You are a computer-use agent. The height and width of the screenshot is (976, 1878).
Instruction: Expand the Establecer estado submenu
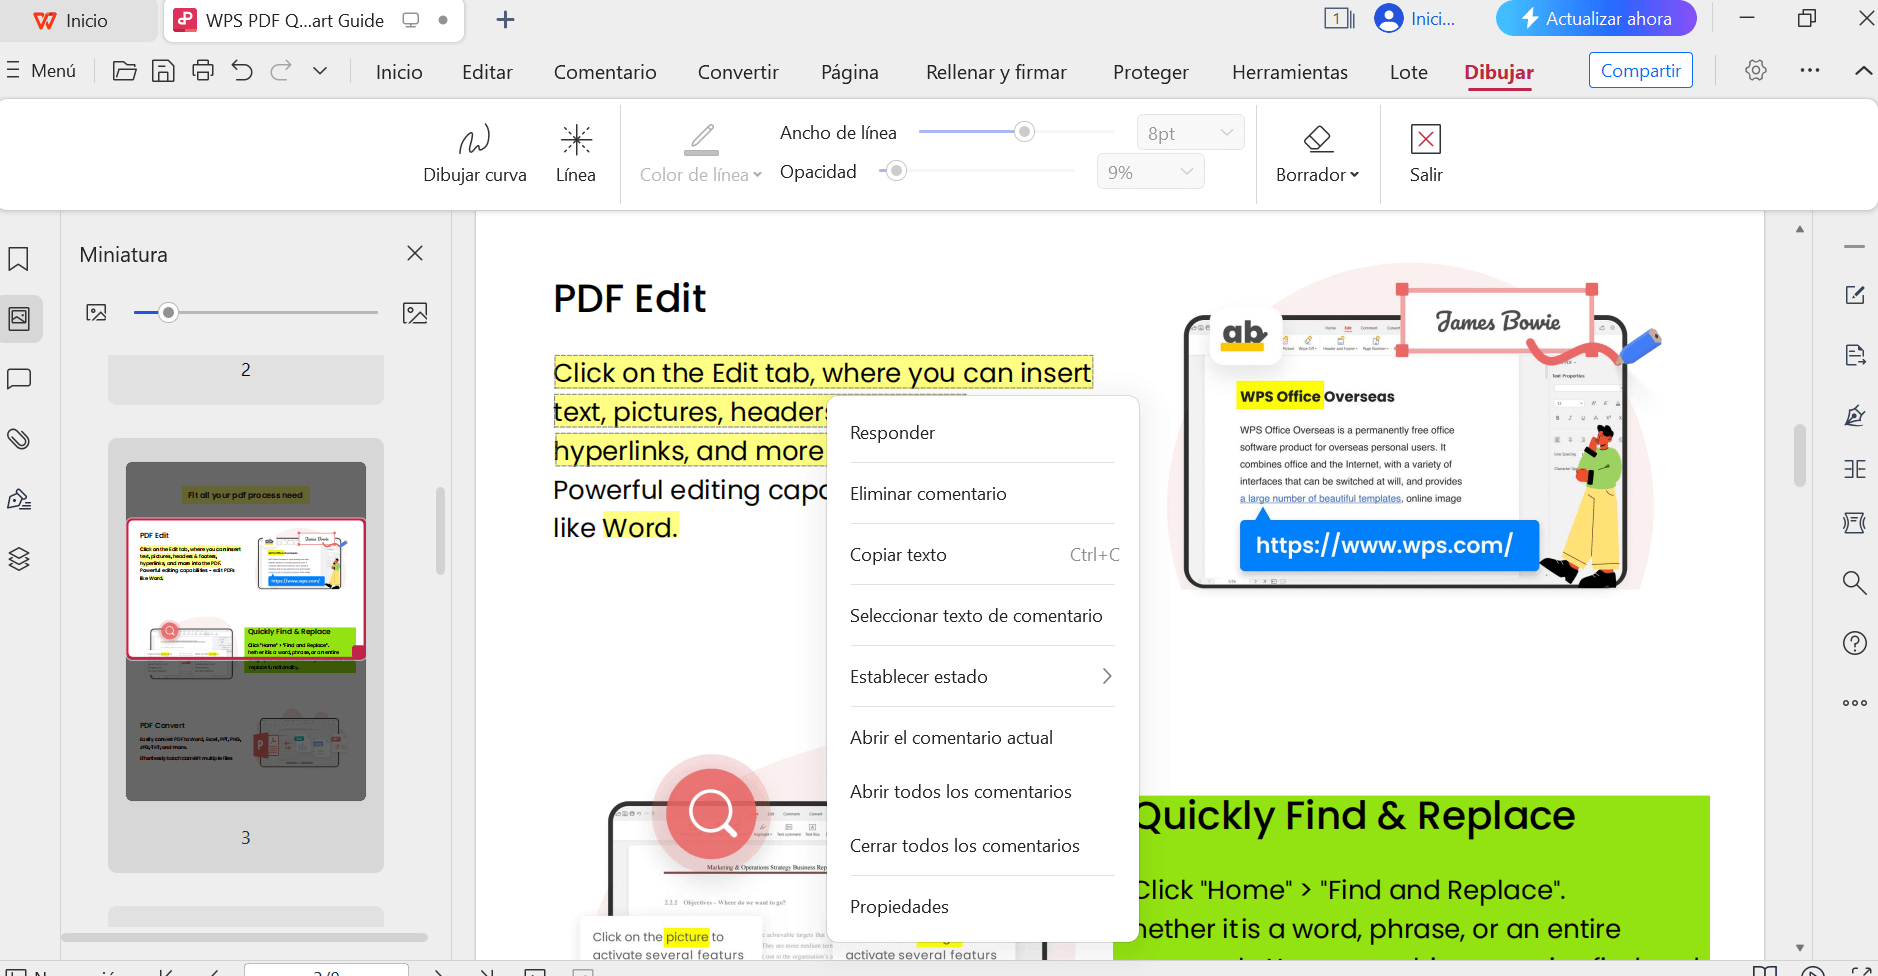[981, 677]
